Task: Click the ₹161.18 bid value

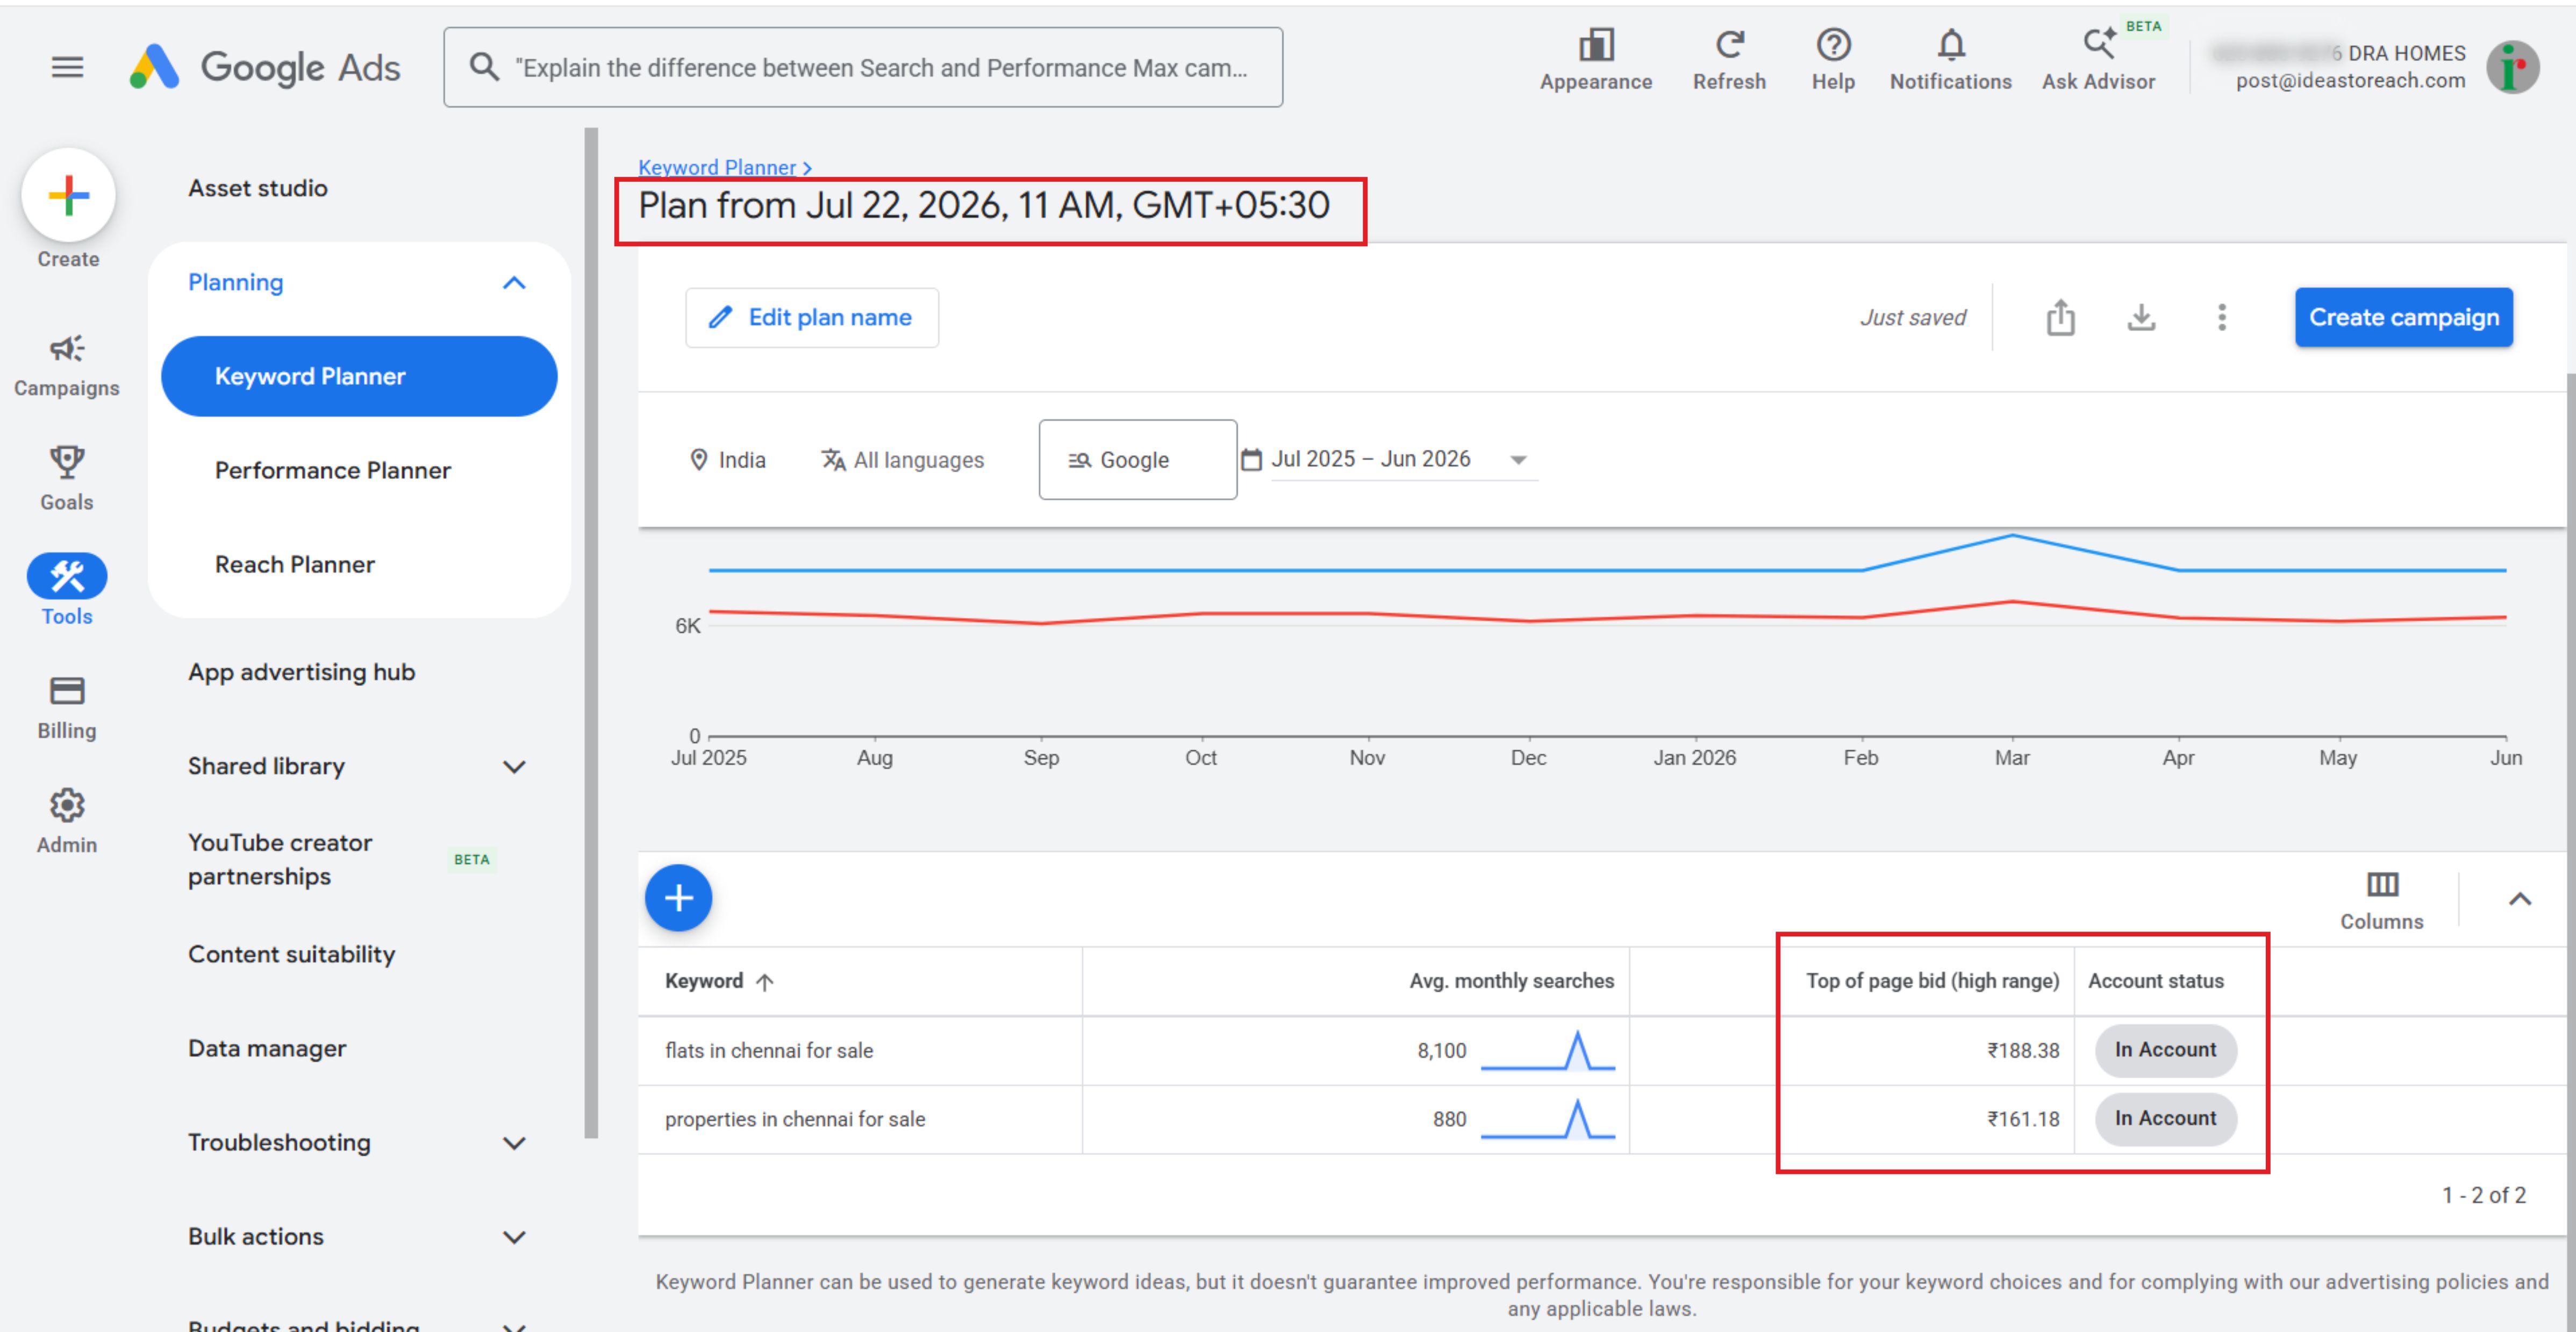Action: pos(2022,1119)
